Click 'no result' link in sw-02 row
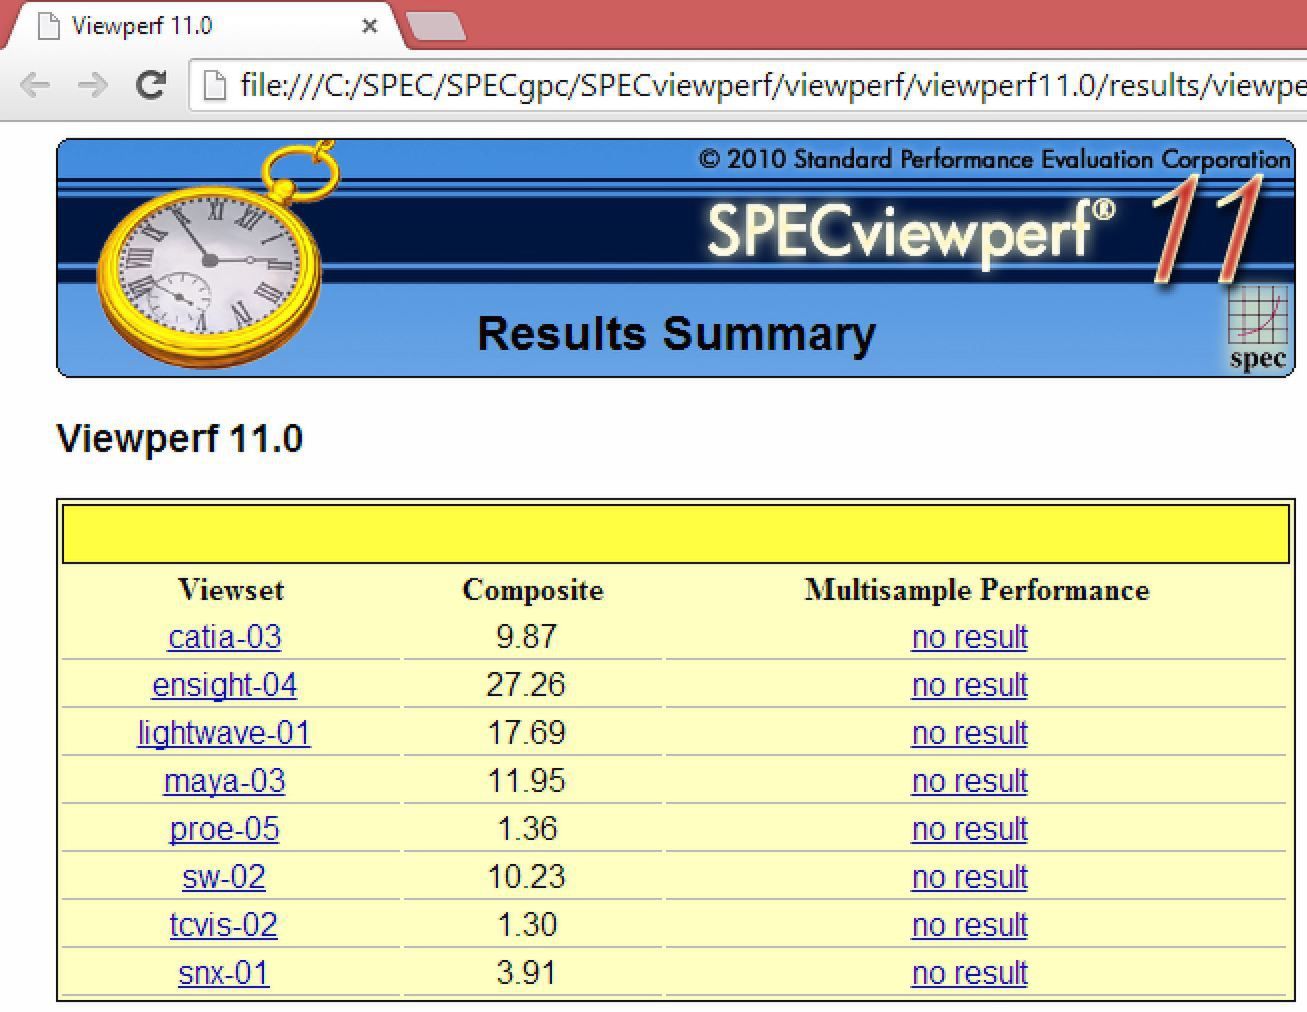1307x1012 pixels. [x=970, y=877]
